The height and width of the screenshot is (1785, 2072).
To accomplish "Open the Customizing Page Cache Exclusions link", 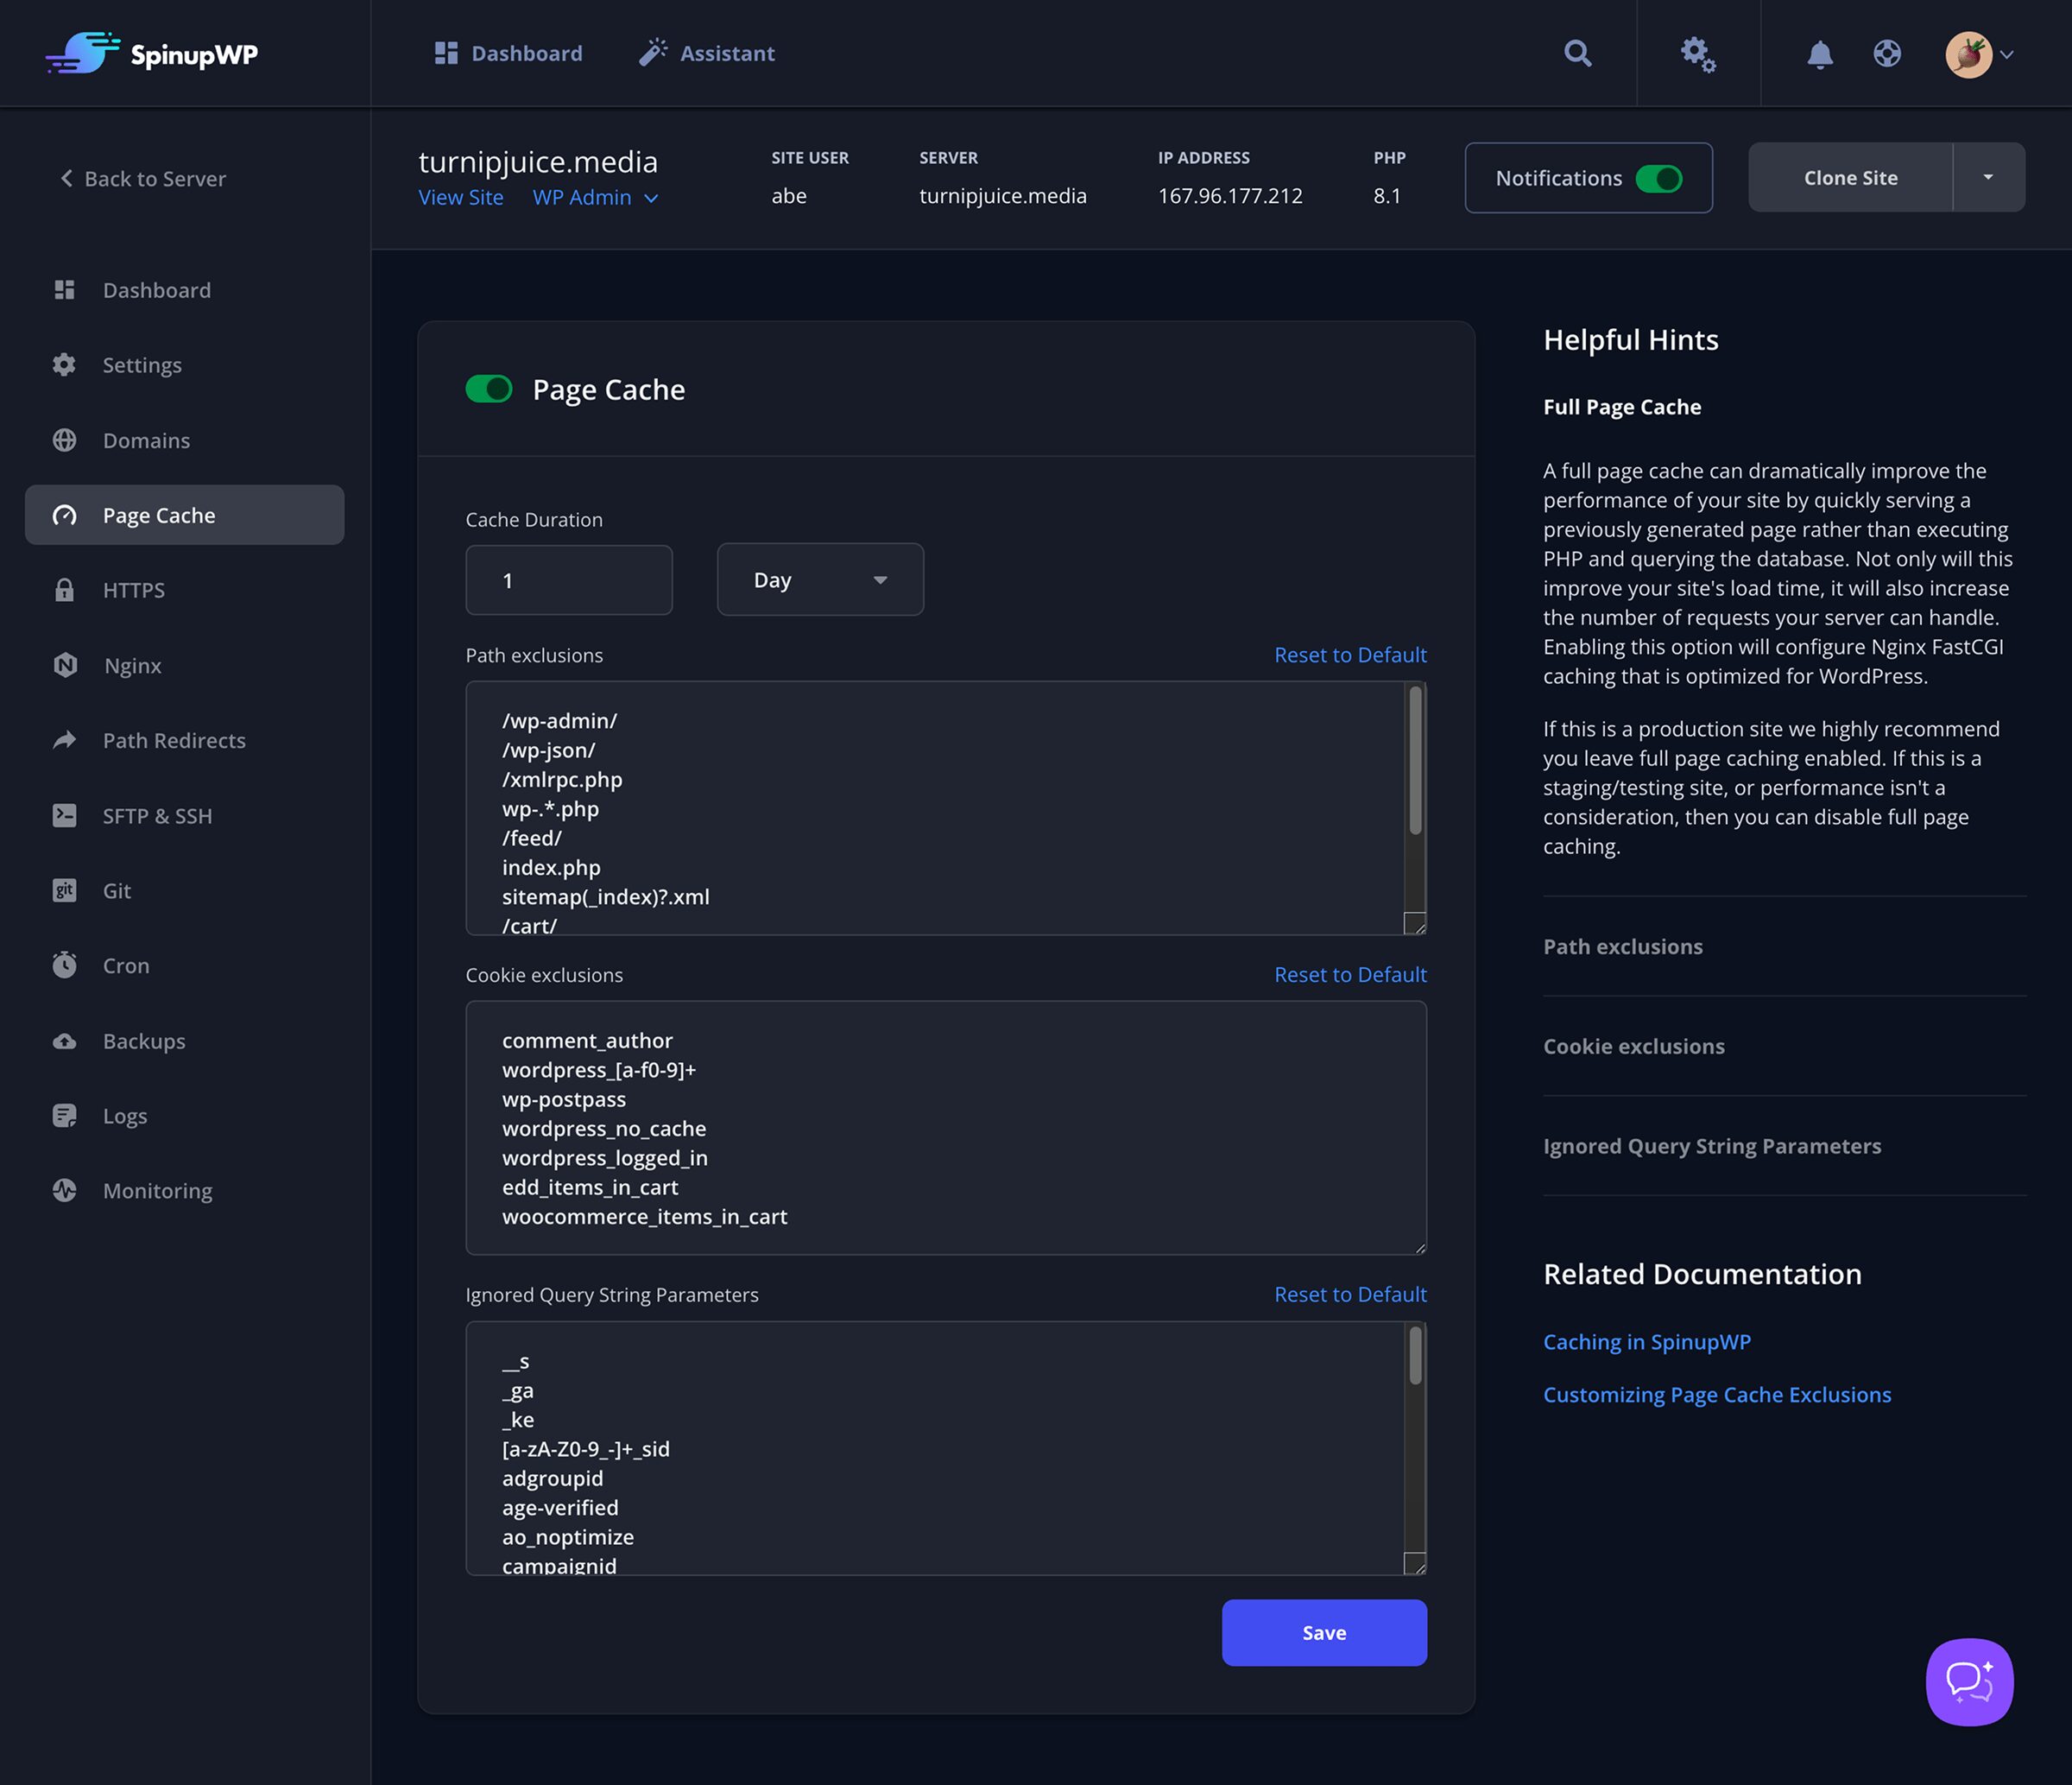I will coord(1716,1394).
